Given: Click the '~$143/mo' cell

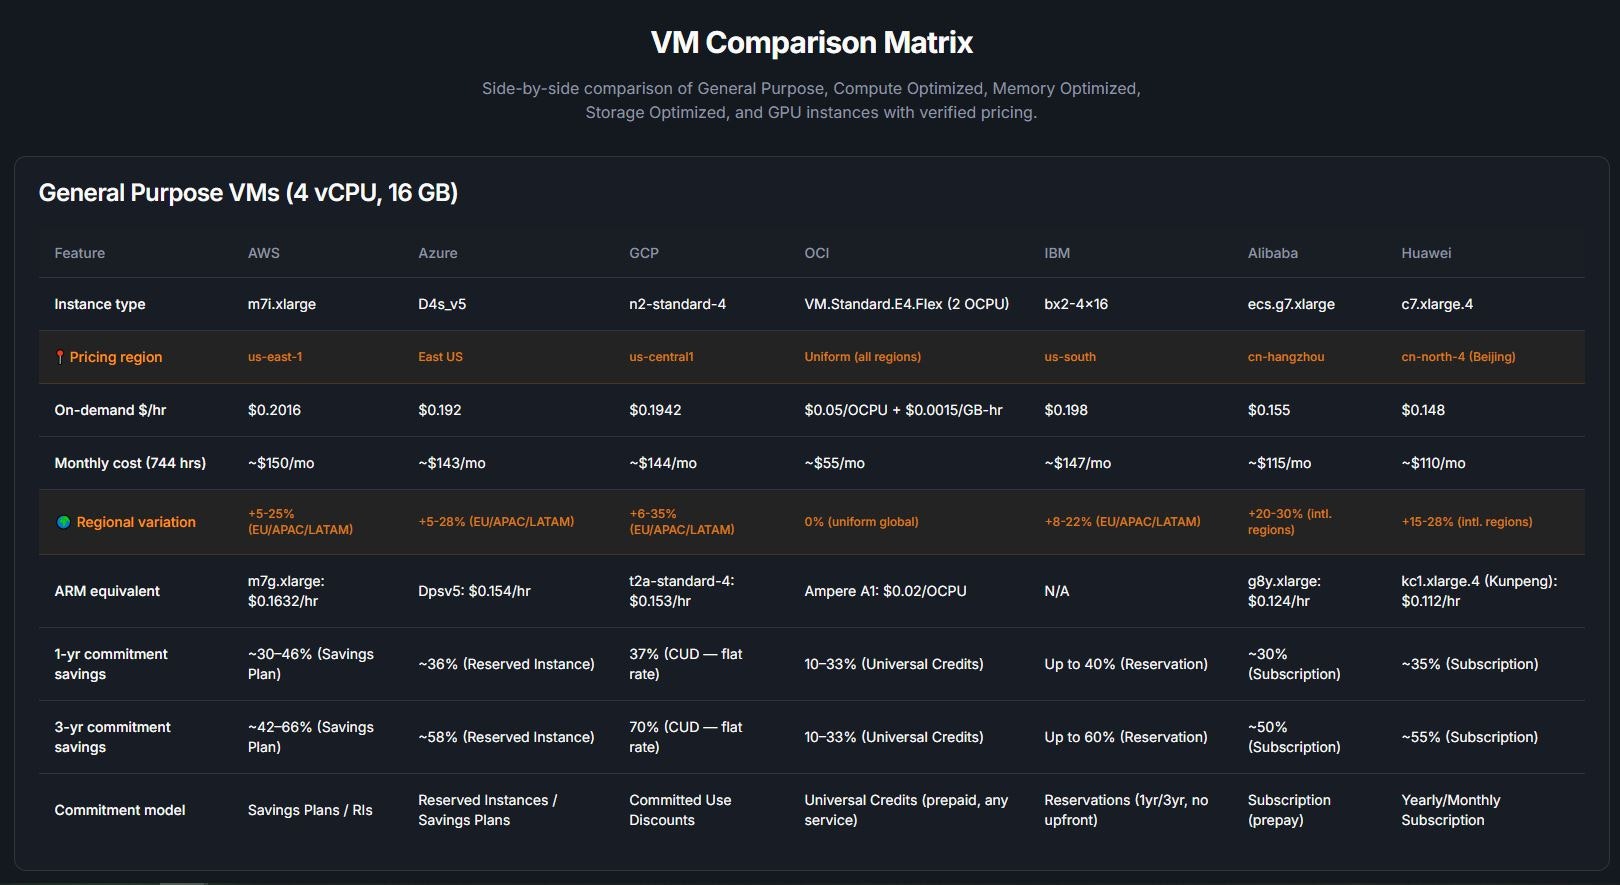Looking at the screenshot, I should (452, 463).
